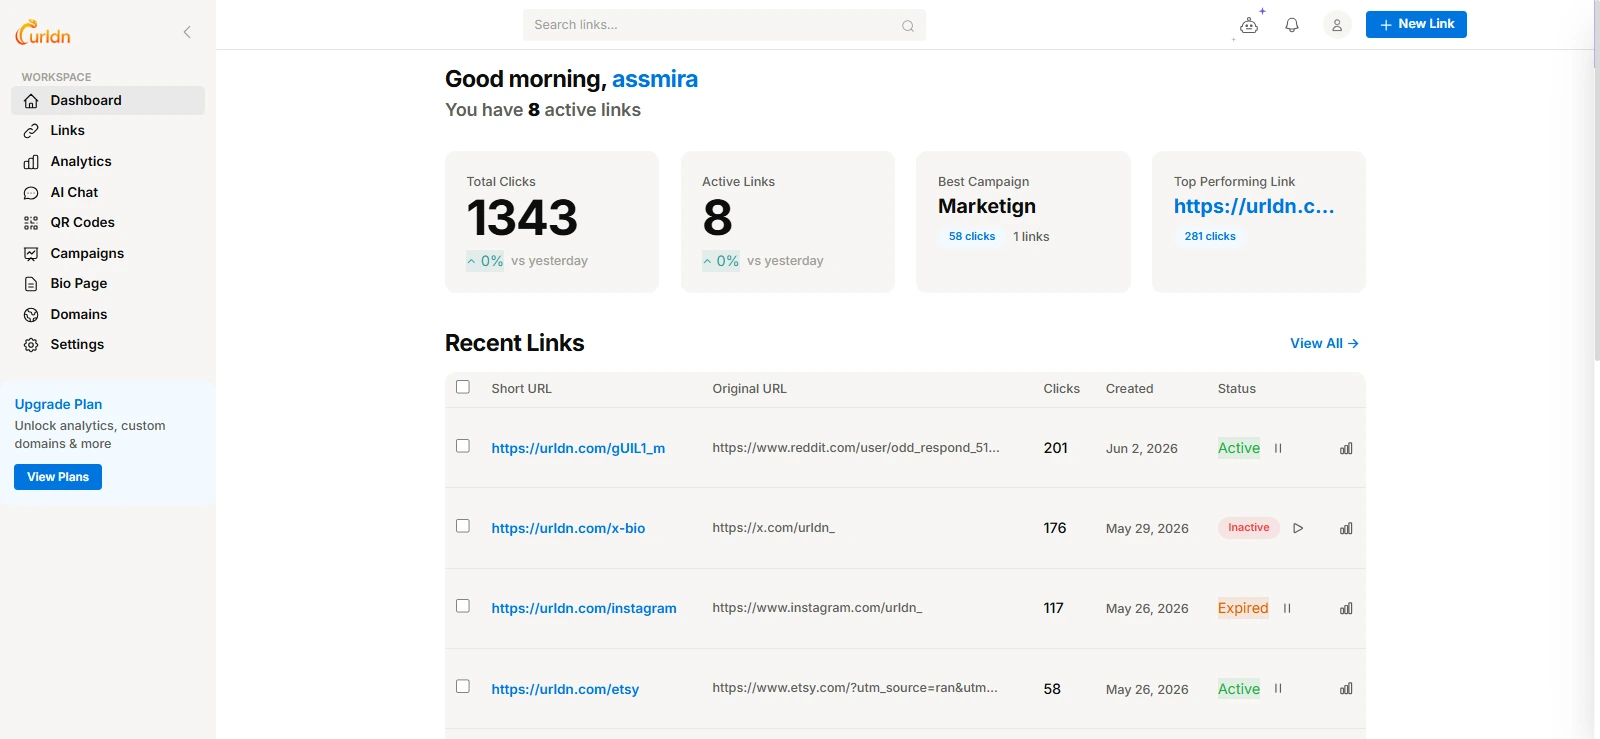Click the Status column header
This screenshot has height=739, width=1600.
(x=1236, y=389)
